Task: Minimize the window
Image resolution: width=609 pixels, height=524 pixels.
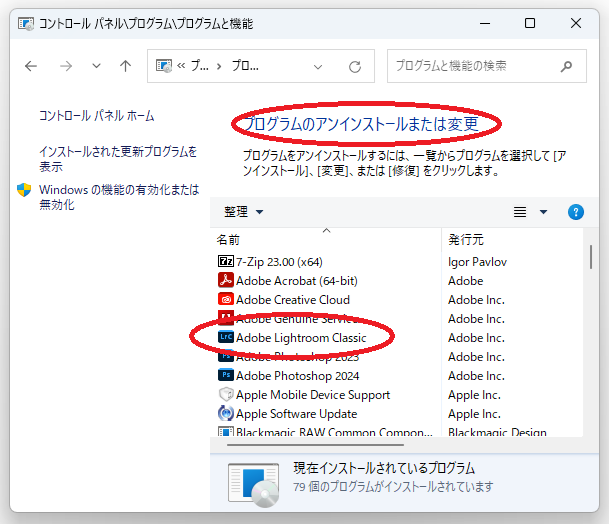Action: tap(485, 23)
